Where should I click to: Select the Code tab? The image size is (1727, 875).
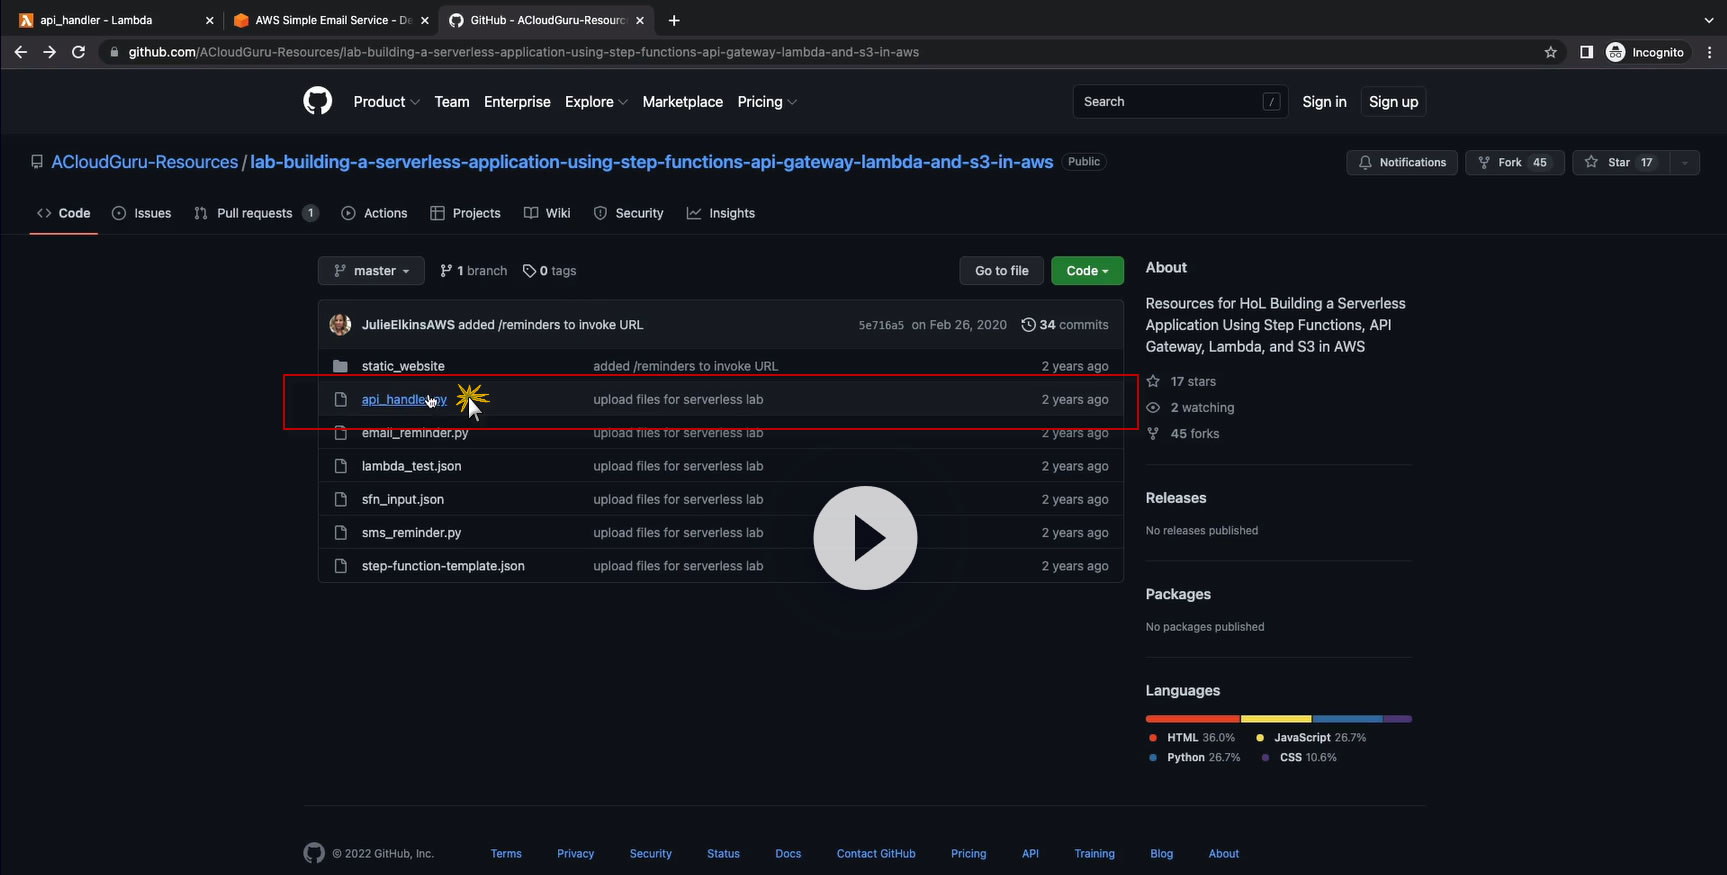click(64, 213)
